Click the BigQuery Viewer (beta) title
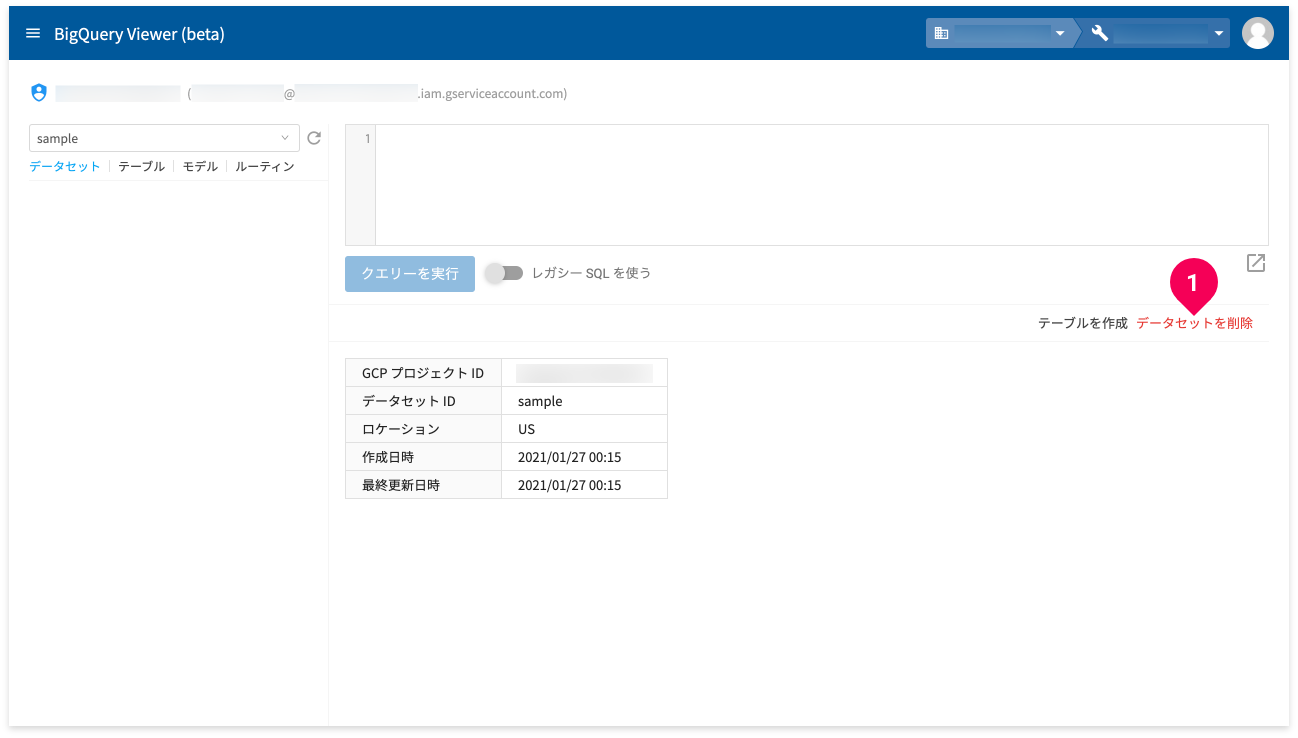 [139, 34]
